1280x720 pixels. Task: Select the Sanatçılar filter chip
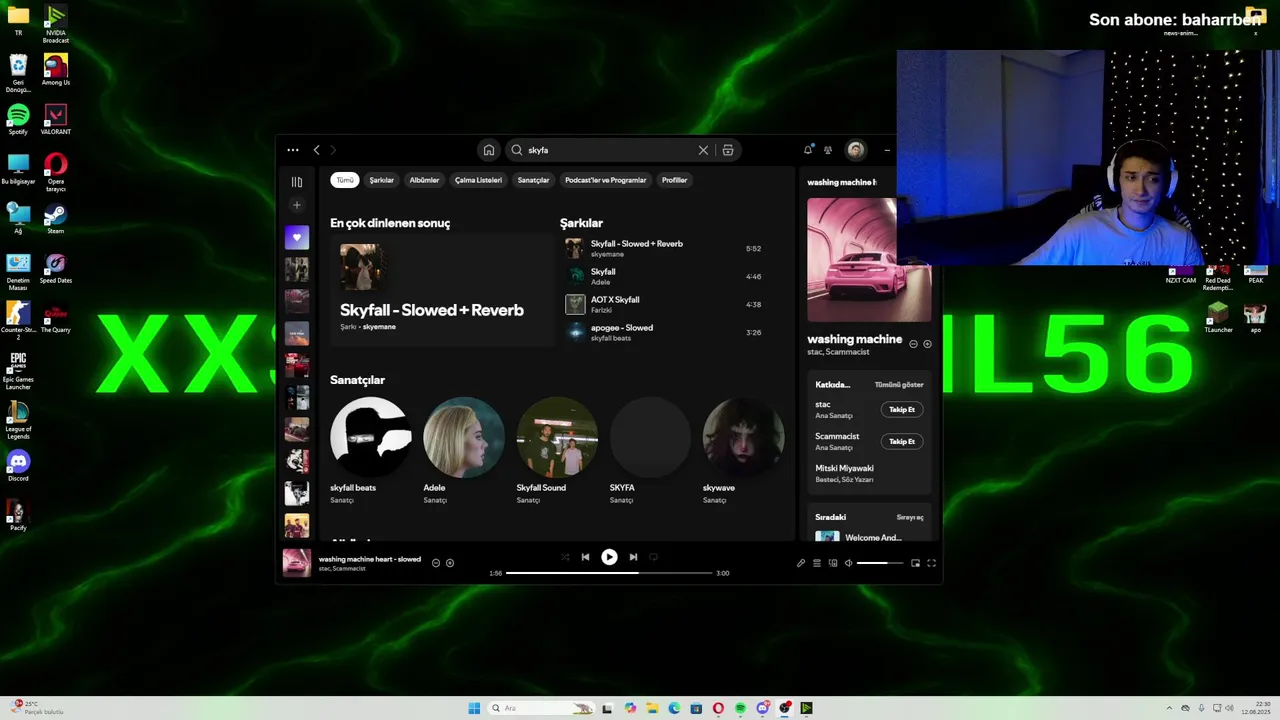(533, 180)
